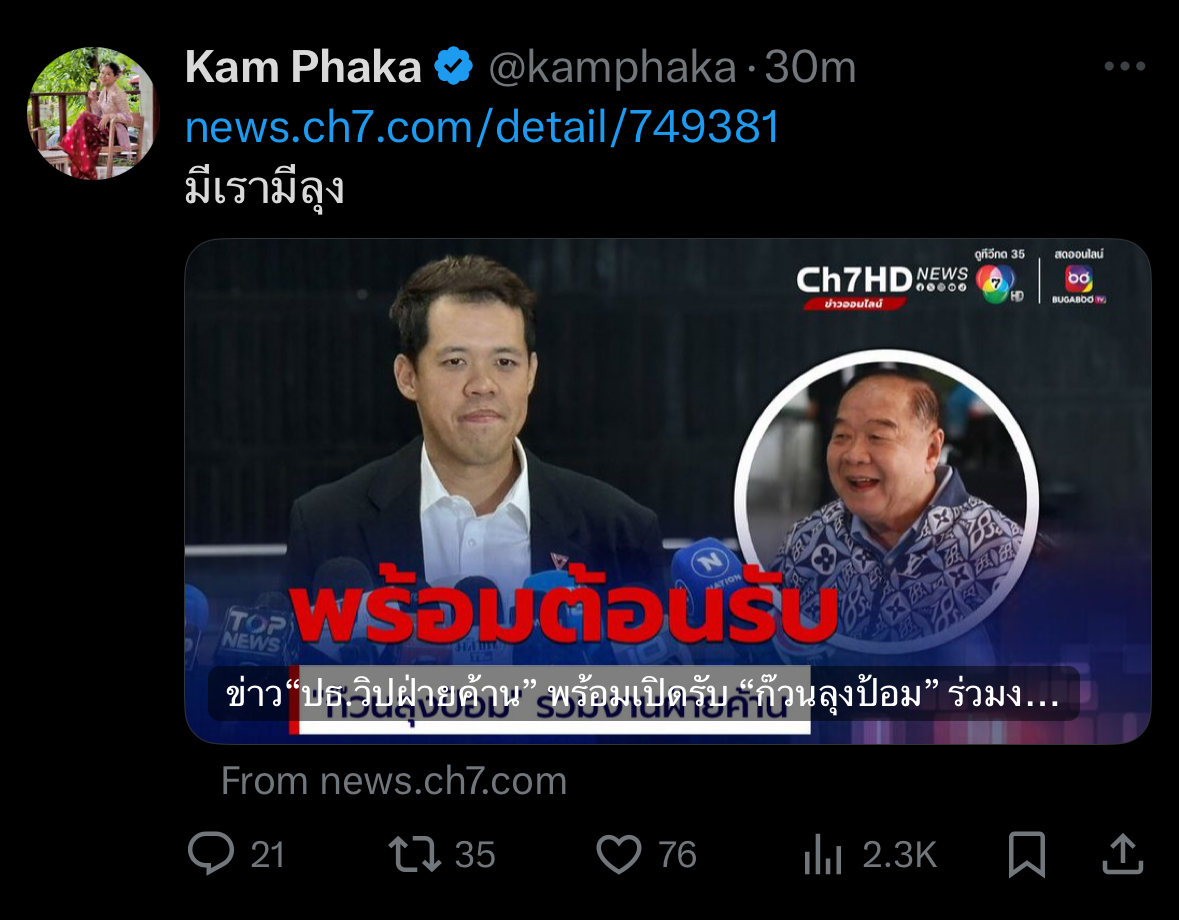
Task: Click the tweet text มีเรามีลุง
Action: point(264,188)
